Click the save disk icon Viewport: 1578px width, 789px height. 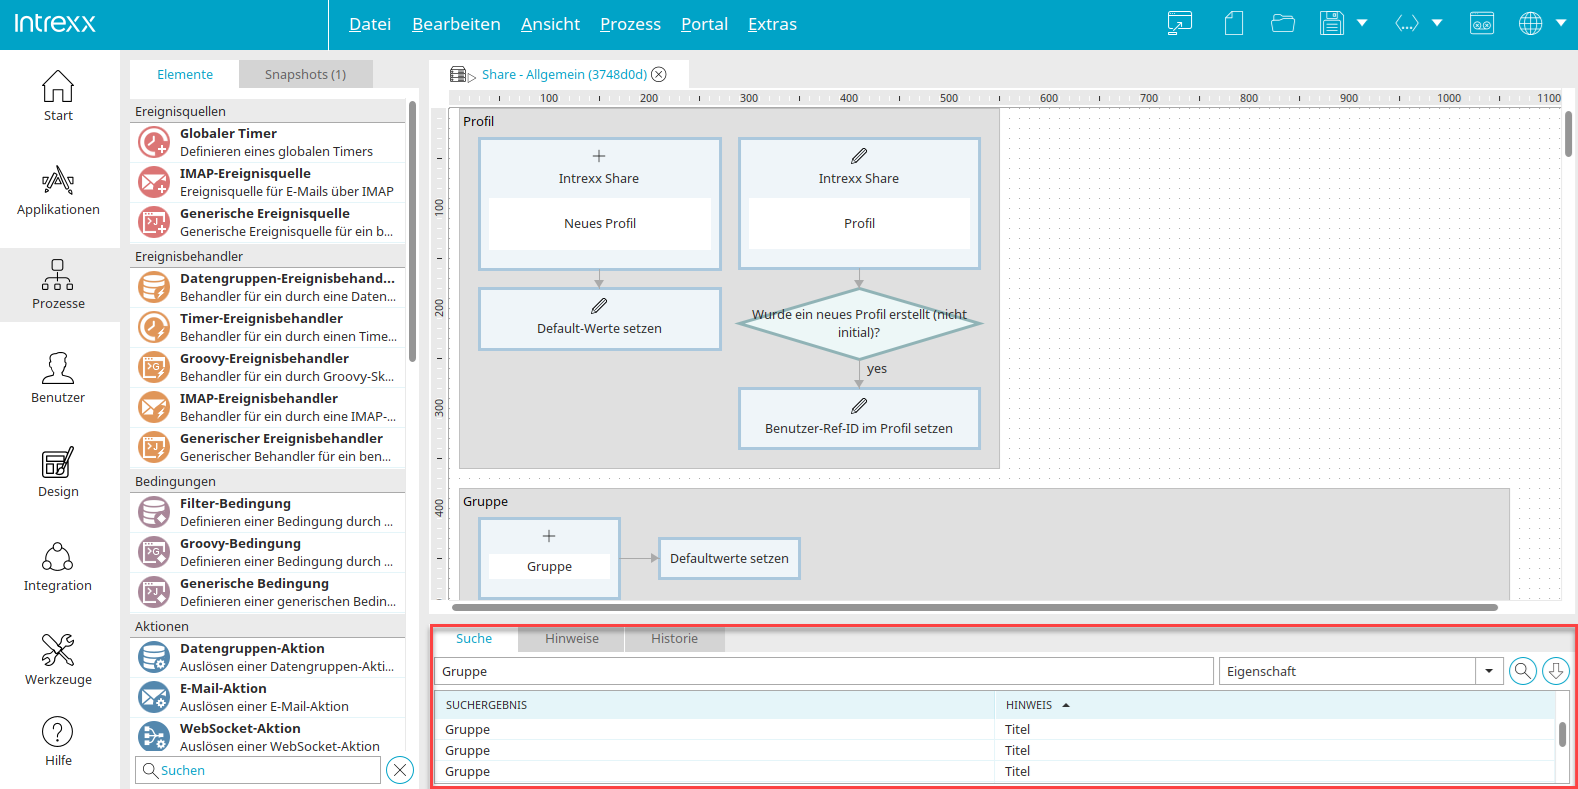(x=1332, y=23)
